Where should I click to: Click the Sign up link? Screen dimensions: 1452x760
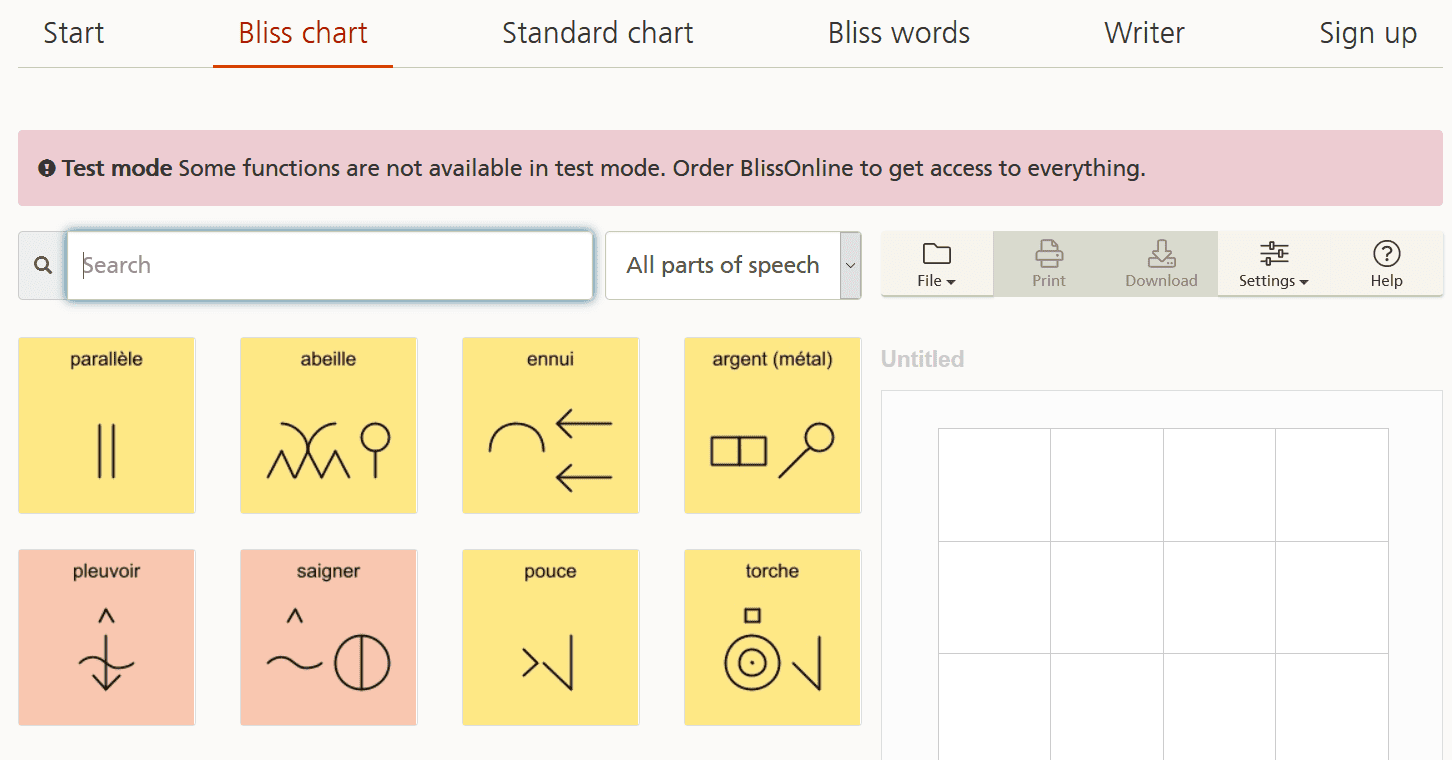click(x=1367, y=33)
